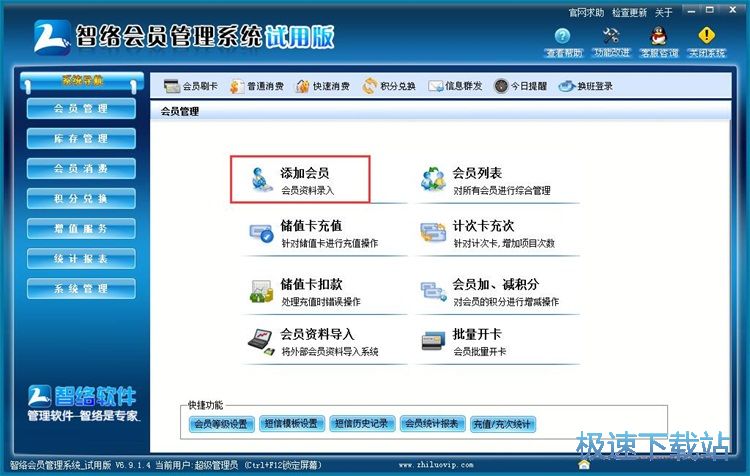The width and height of the screenshot is (750, 476).
Task: Click the 会员批量开卡 description text
Action: coord(480,352)
